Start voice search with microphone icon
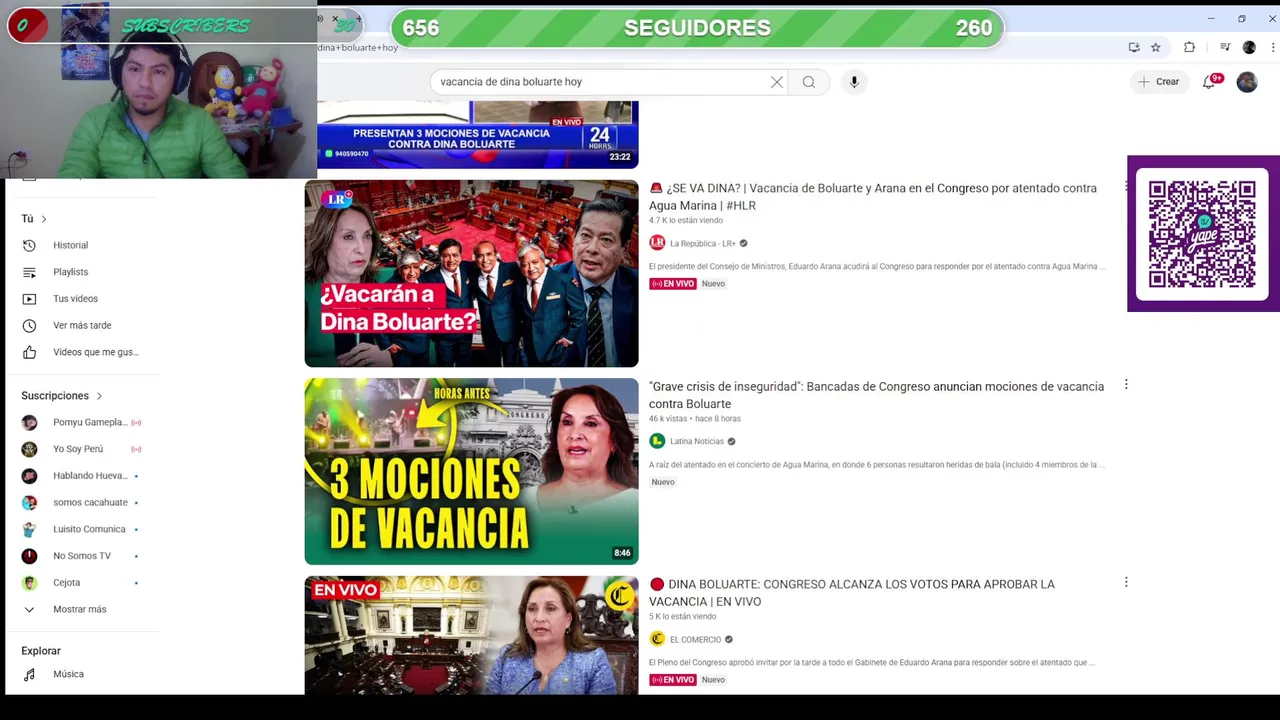Screen dimensions: 1280x720 [x=854, y=82]
